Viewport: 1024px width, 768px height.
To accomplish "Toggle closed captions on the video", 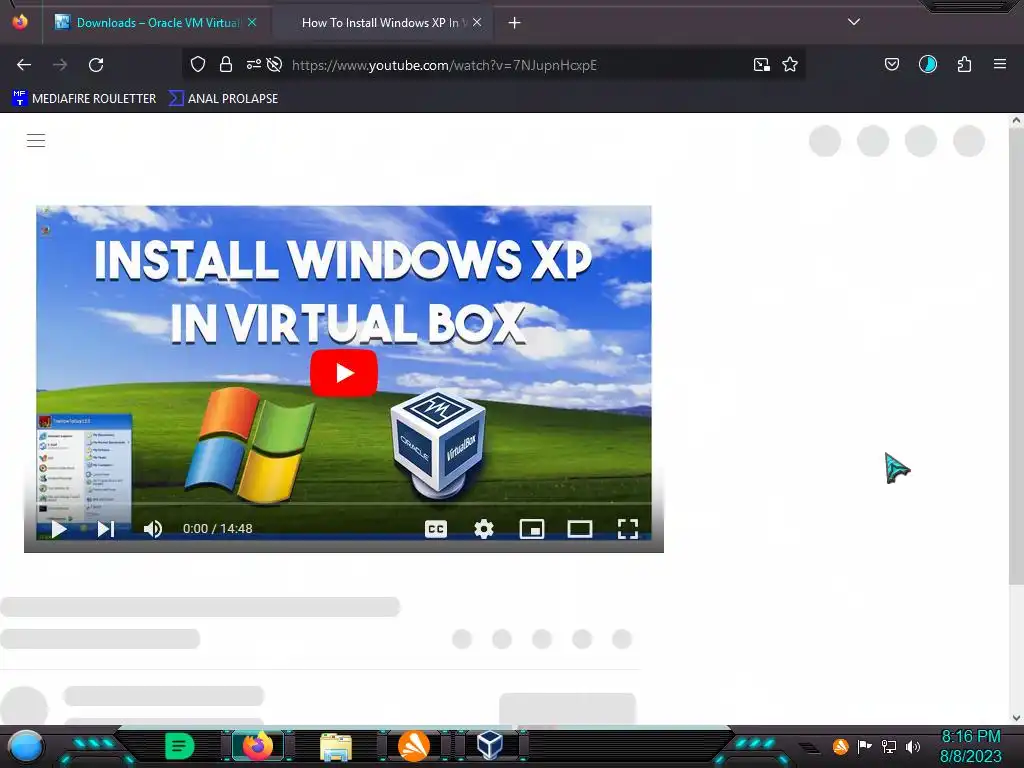I will (x=436, y=529).
